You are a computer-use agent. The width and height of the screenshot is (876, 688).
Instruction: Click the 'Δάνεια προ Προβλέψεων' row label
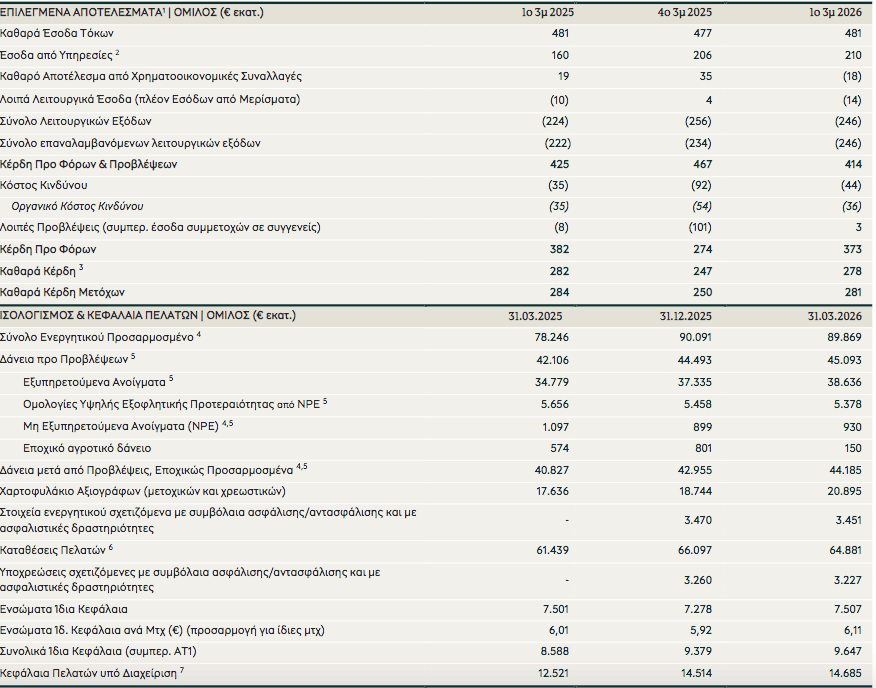pos(65,358)
